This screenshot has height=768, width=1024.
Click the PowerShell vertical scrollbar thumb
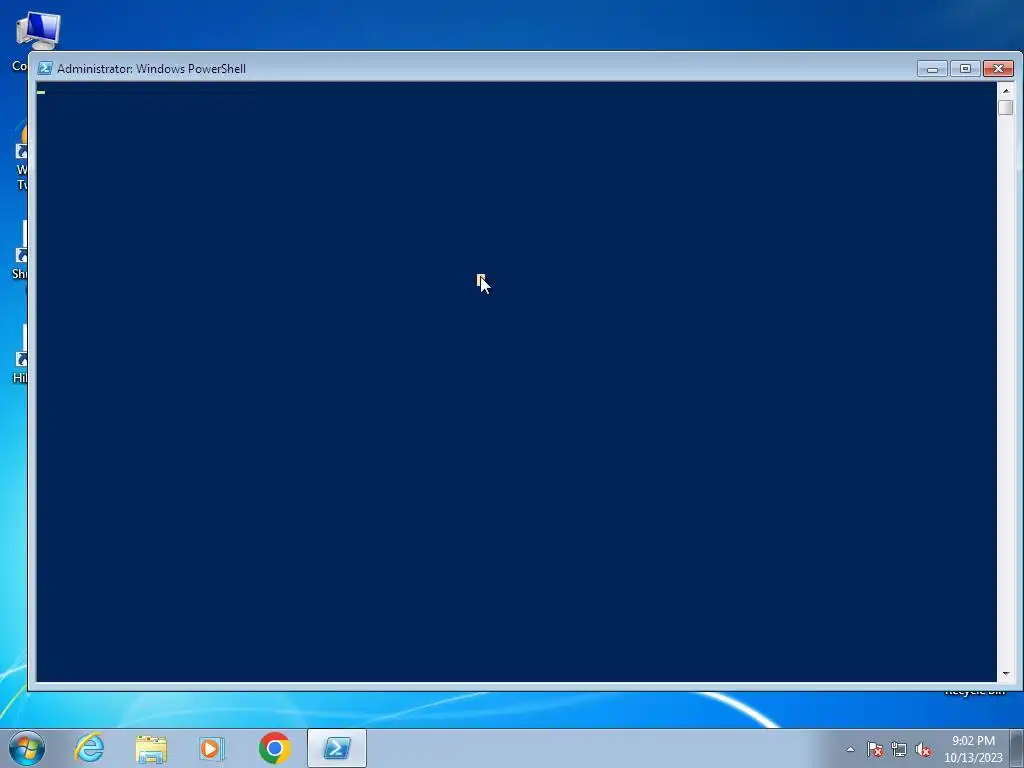pos(1006,108)
